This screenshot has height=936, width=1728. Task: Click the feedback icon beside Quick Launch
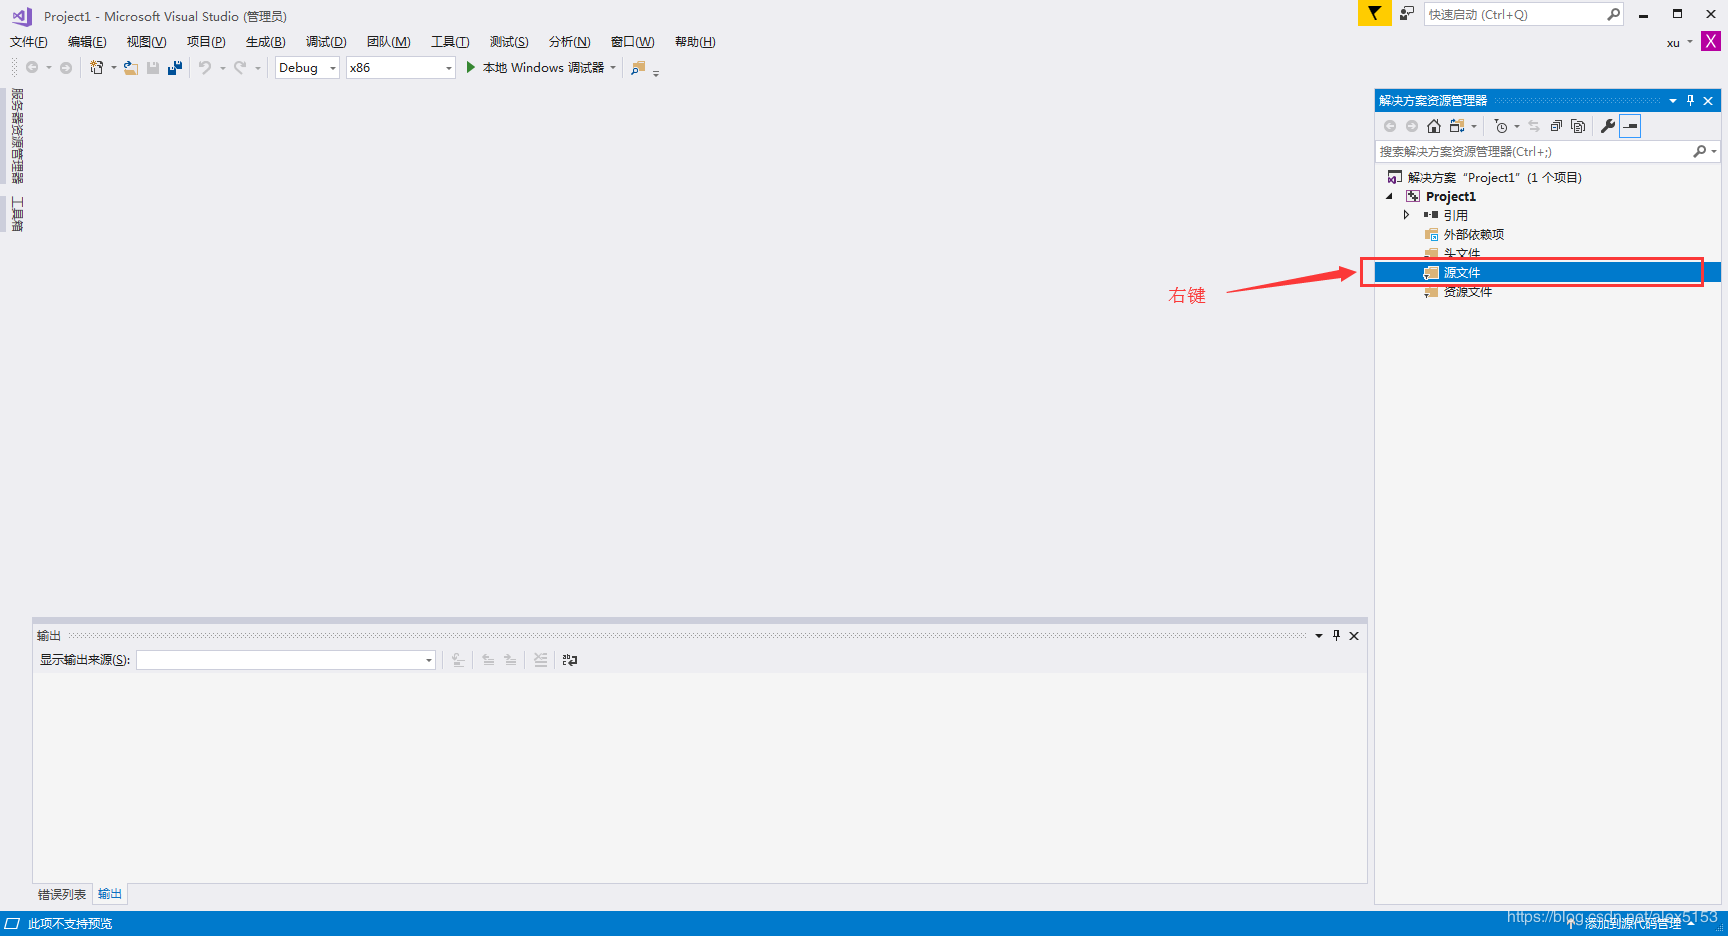click(1407, 13)
